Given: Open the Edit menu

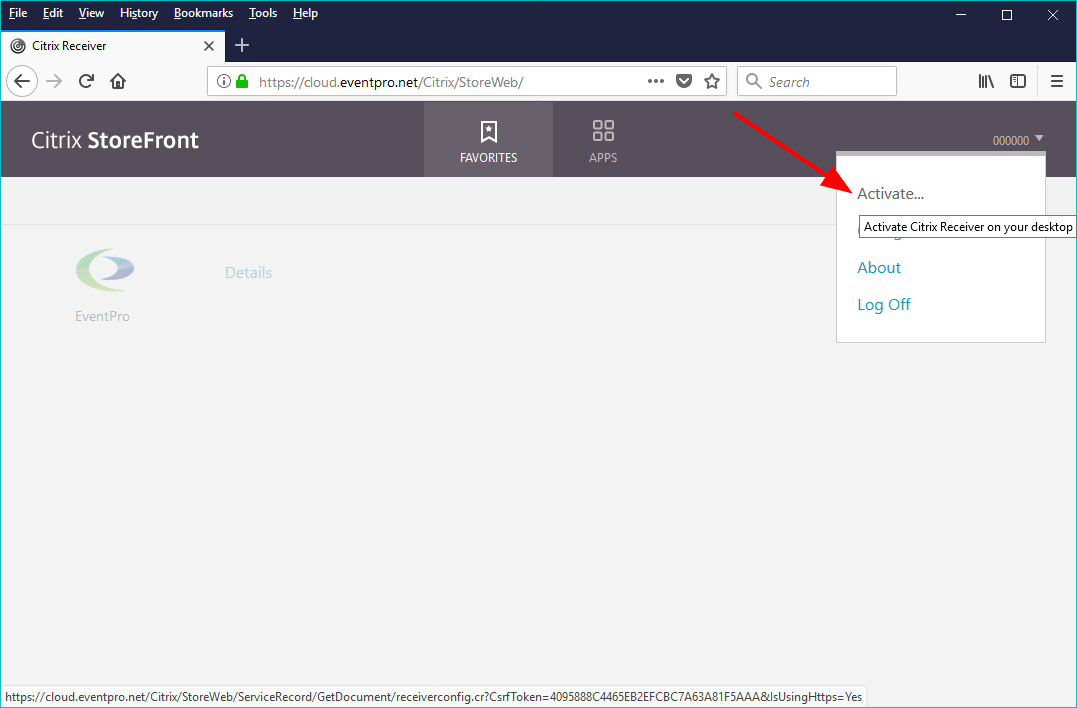Looking at the screenshot, I should (x=53, y=13).
